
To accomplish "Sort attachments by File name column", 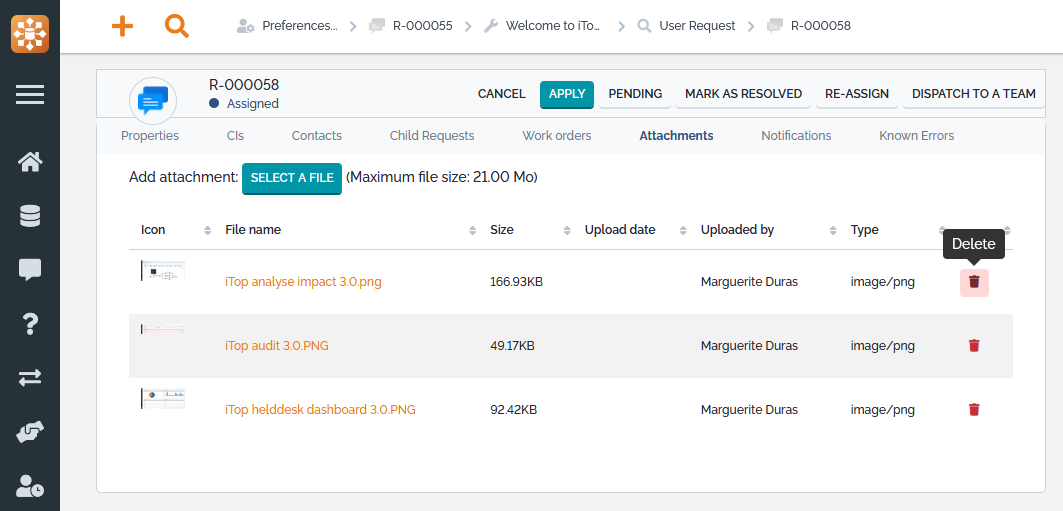I will click(x=253, y=230).
